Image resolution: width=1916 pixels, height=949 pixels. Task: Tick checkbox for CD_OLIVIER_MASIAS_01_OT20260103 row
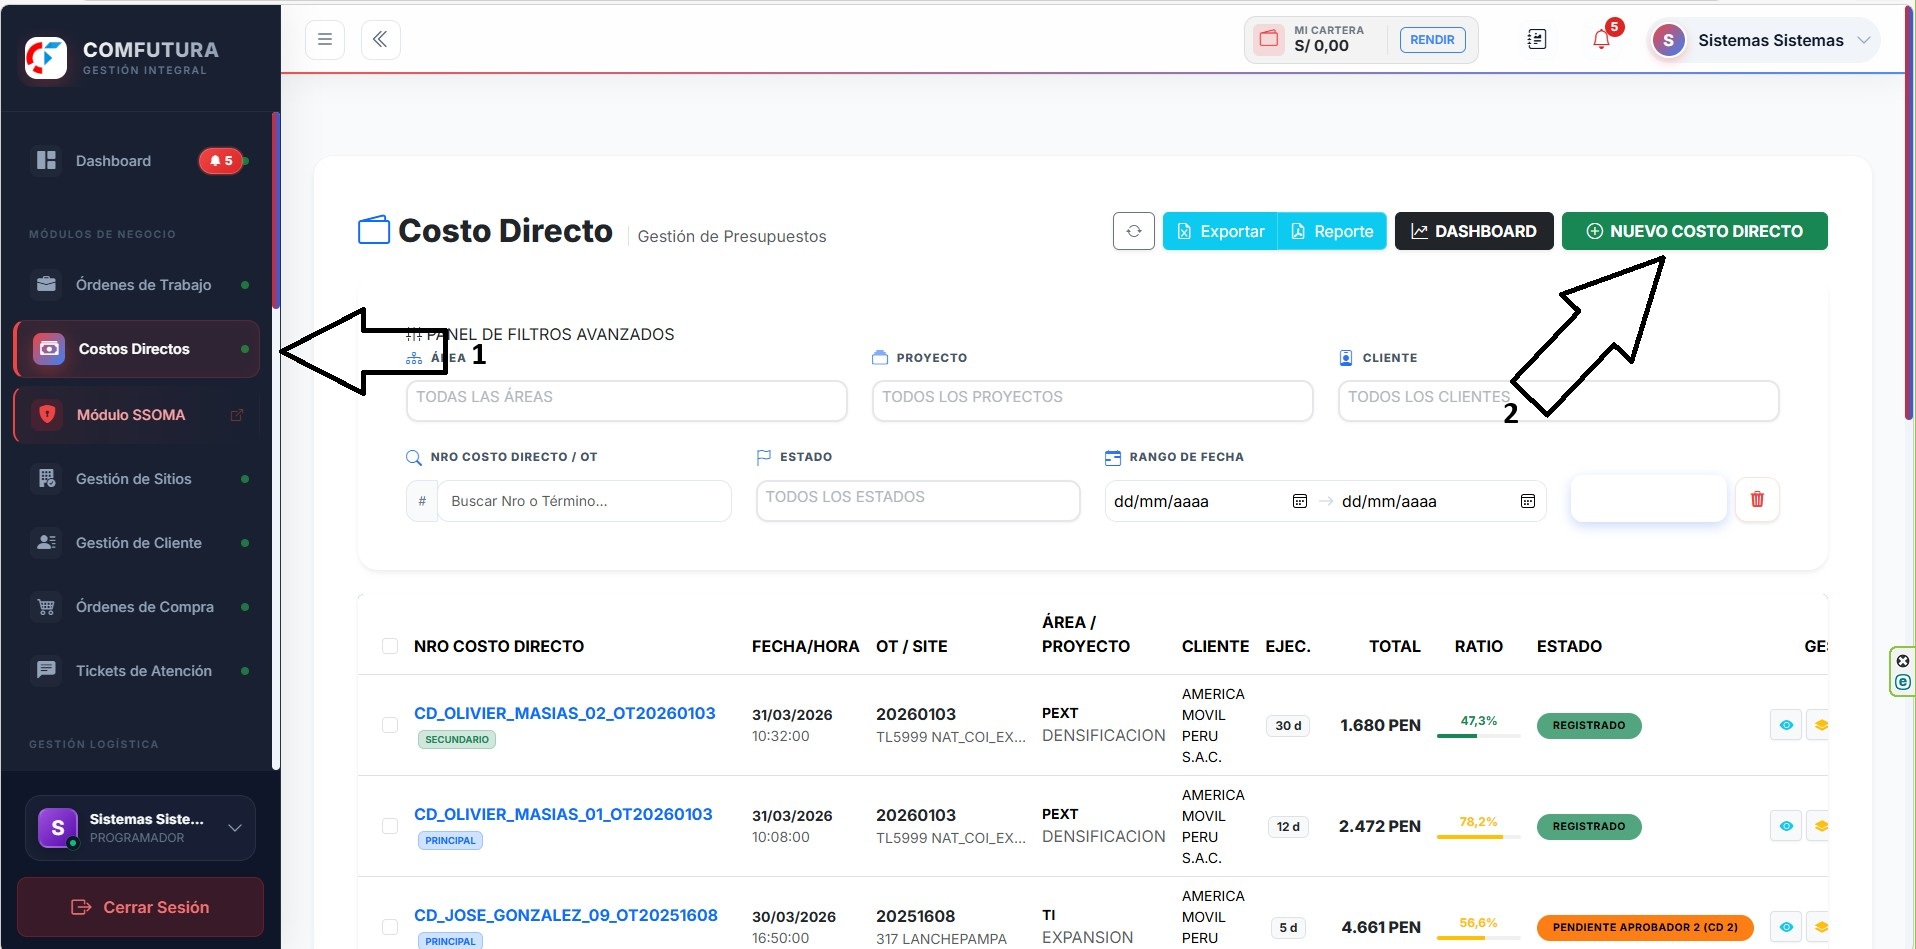click(390, 826)
